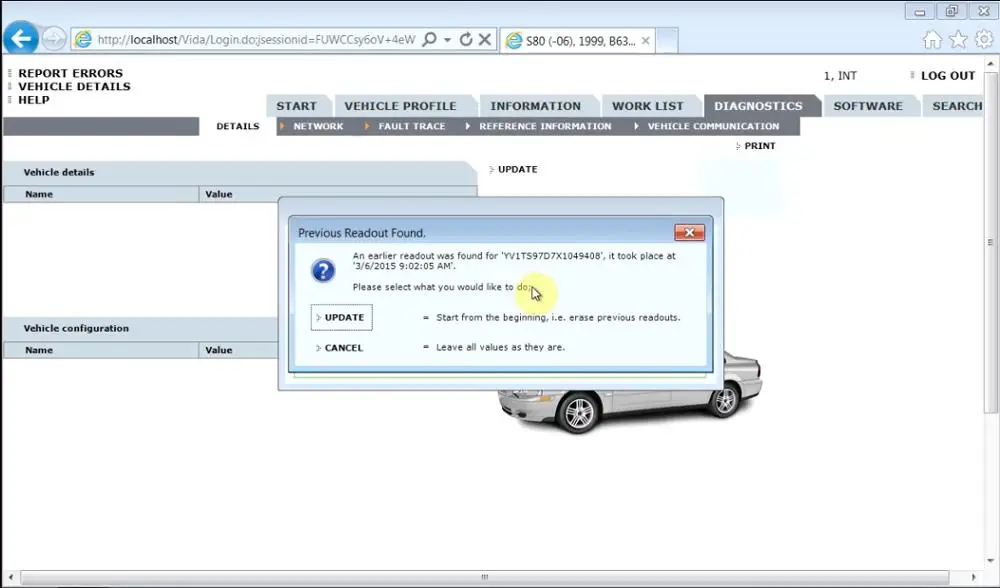Select the S80 (-06), 1999 browser tab

coord(577,41)
